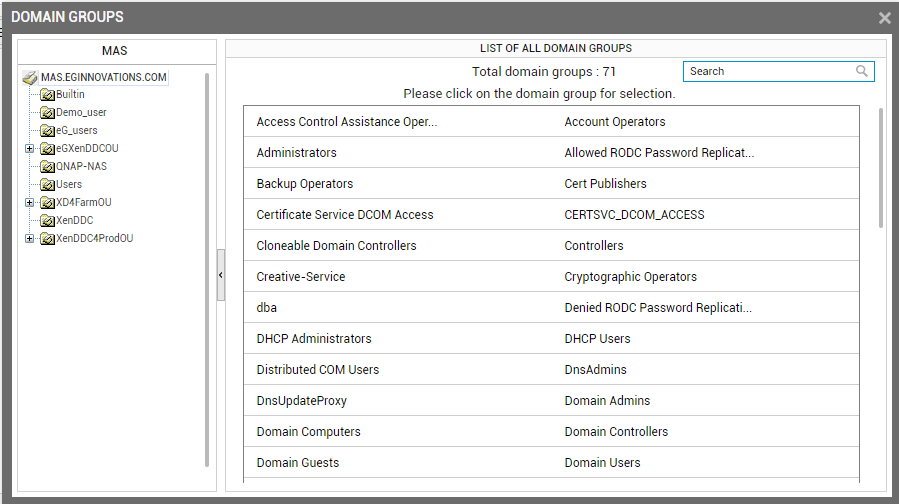Select the dba domain group
The width and height of the screenshot is (899, 504).
click(267, 307)
